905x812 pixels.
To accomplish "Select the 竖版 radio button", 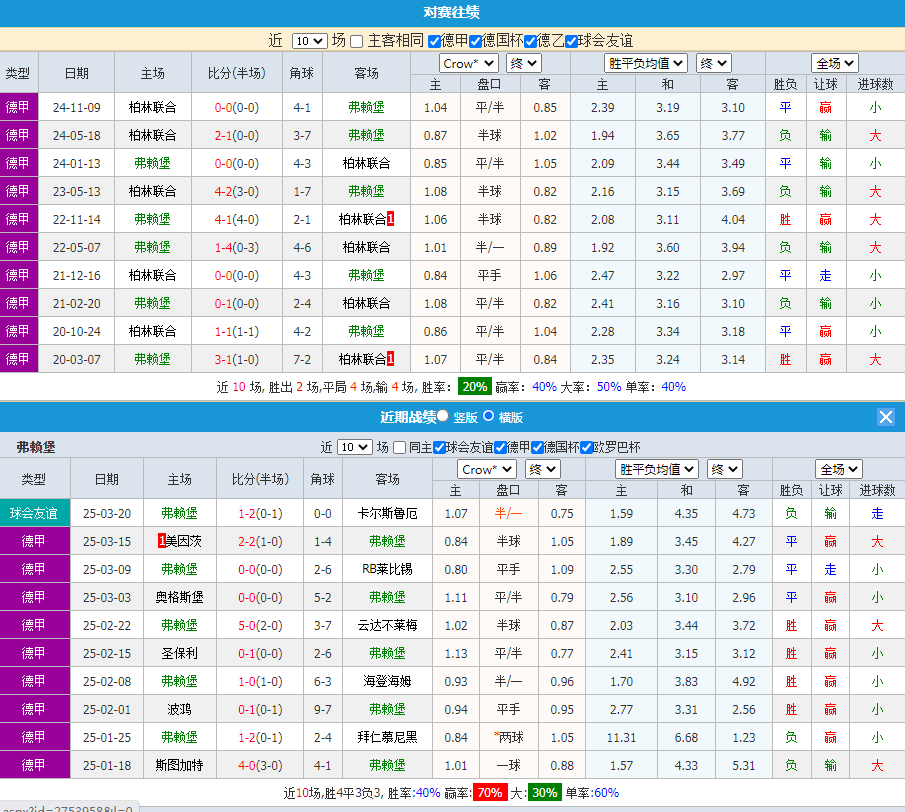I will click(443, 416).
